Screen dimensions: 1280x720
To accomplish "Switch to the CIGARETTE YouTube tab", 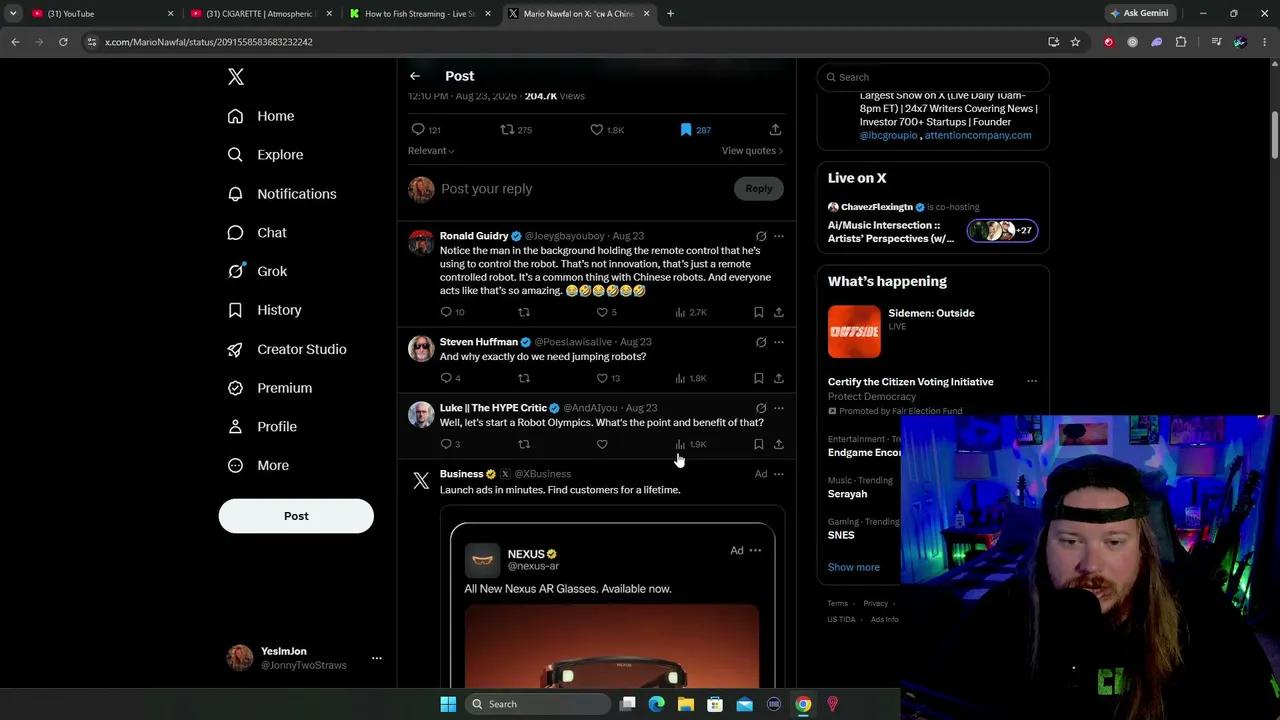I will pos(260,14).
